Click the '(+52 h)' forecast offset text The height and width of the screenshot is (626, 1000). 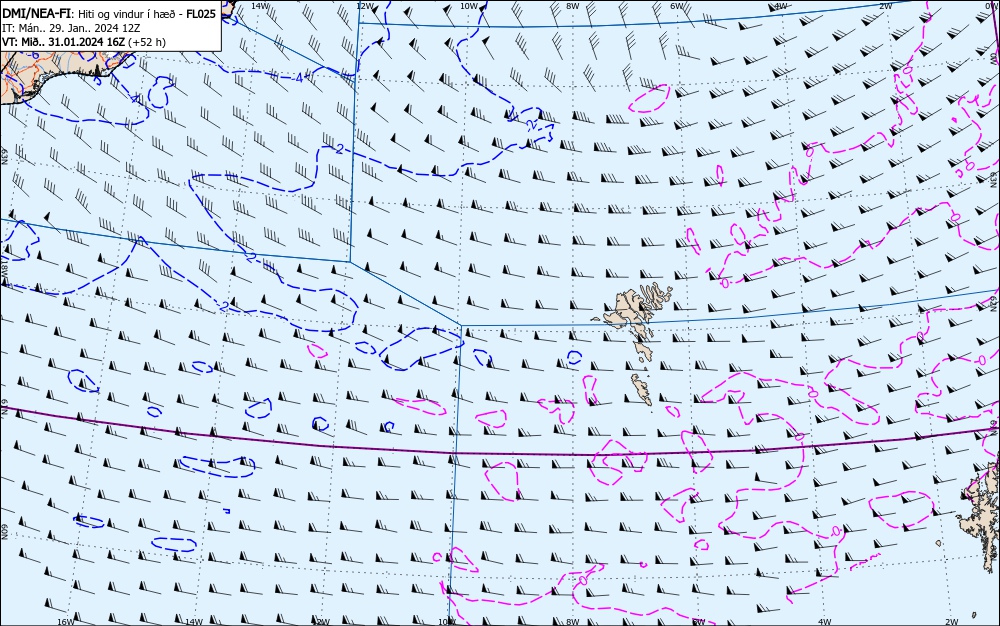click(x=147, y=42)
